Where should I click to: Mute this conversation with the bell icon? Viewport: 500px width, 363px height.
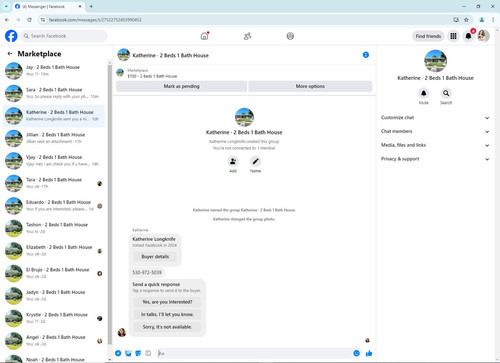click(x=424, y=93)
